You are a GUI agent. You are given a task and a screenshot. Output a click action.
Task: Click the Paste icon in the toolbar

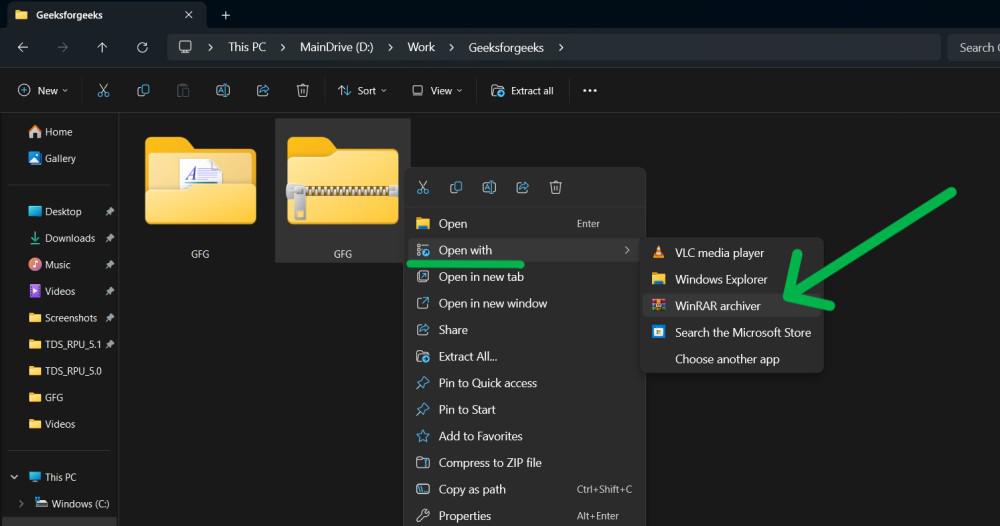pos(183,91)
